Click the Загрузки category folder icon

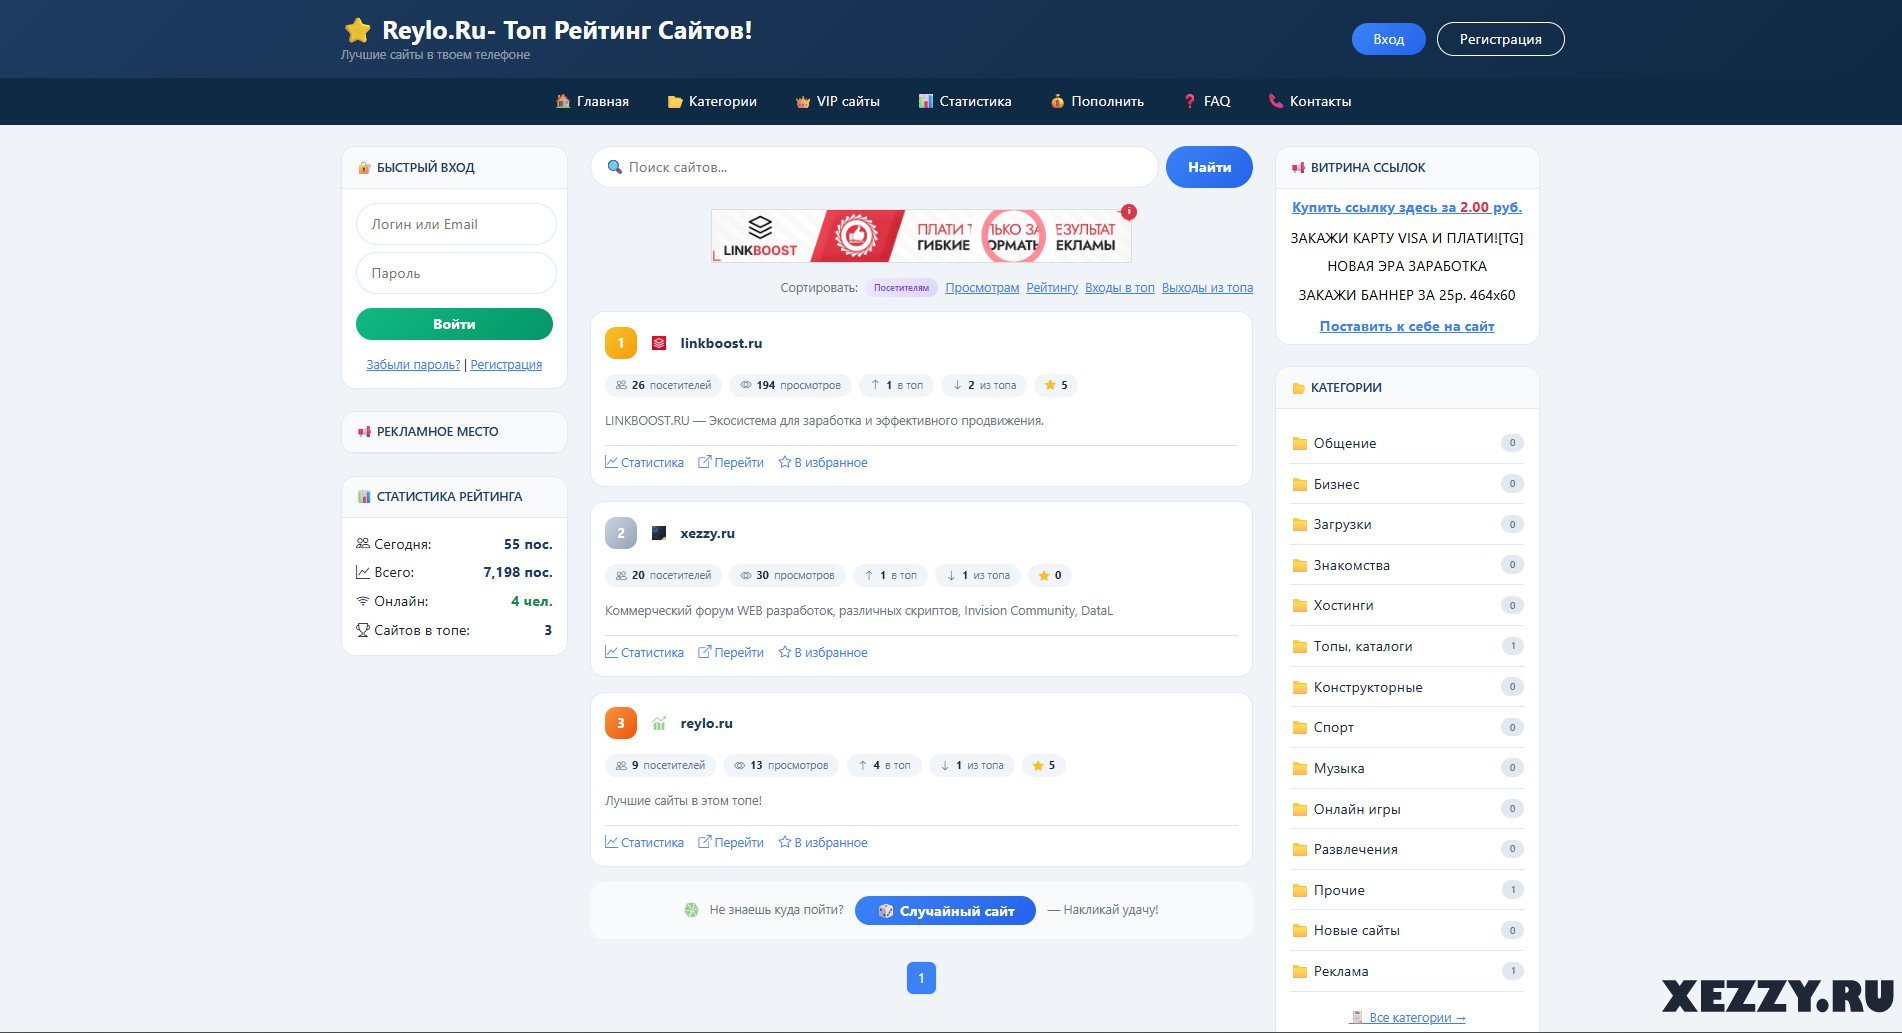click(x=1300, y=524)
